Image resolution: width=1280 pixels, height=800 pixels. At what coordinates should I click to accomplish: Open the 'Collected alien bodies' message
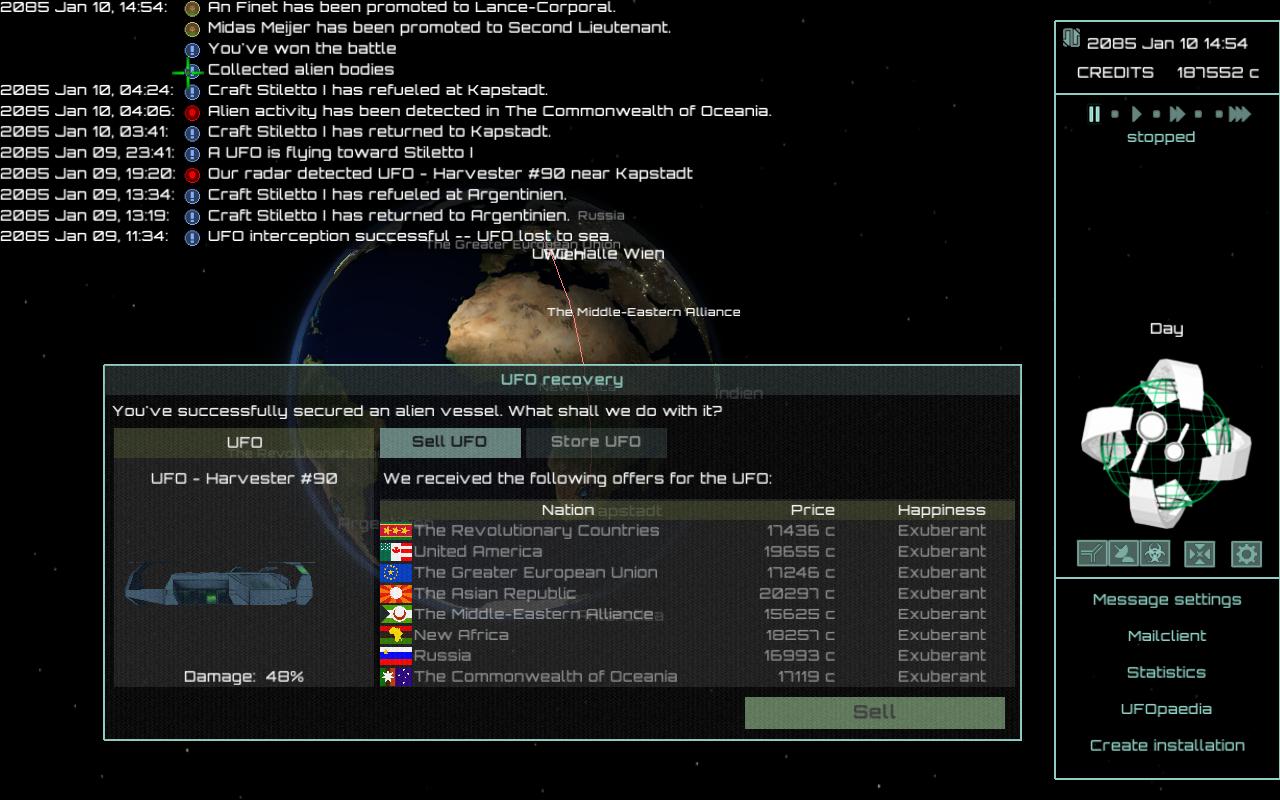click(301, 70)
